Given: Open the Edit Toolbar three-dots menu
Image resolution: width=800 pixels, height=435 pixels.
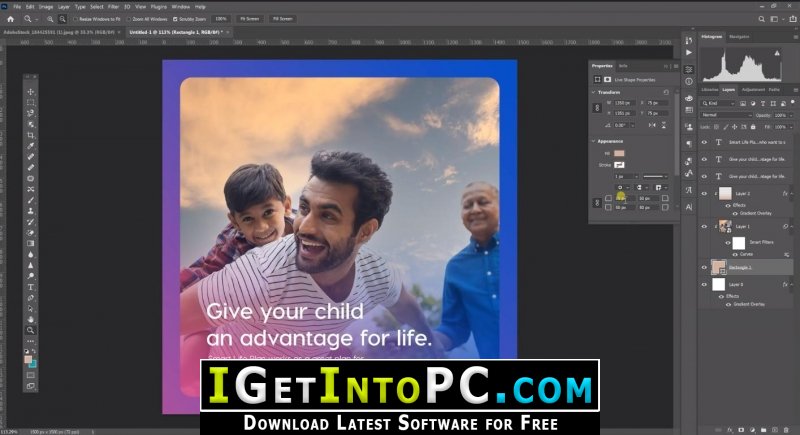Looking at the screenshot, I should coord(31,341).
